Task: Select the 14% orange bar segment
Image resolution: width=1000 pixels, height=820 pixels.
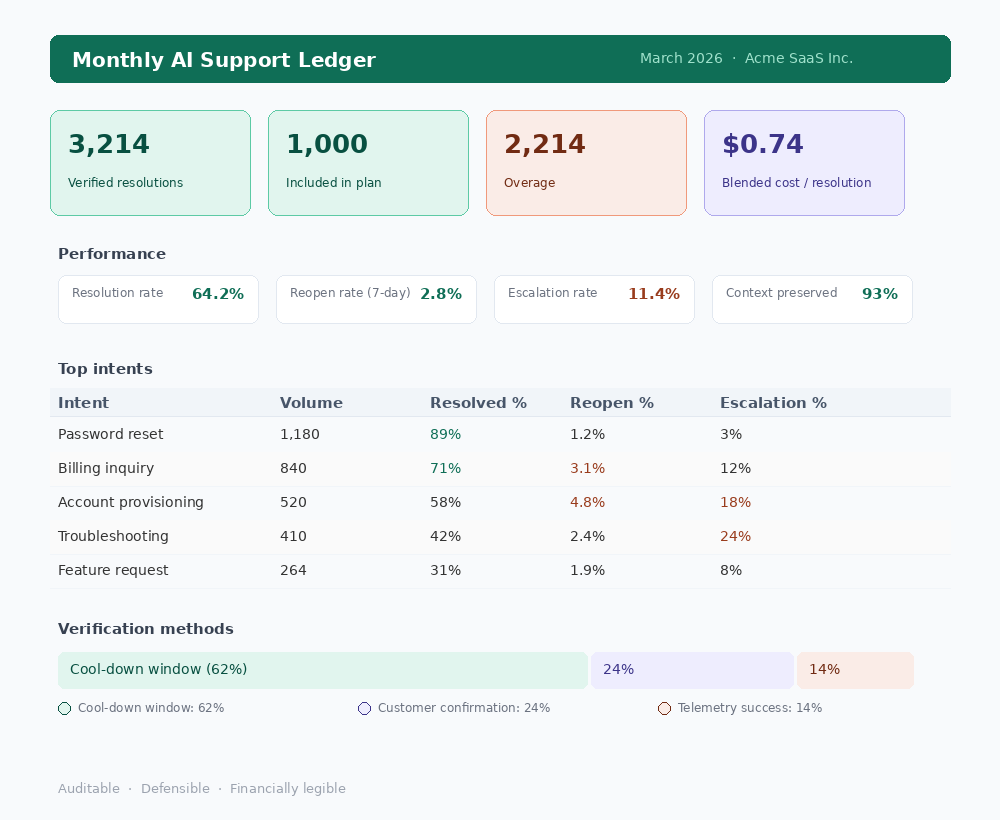Action: [855, 670]
